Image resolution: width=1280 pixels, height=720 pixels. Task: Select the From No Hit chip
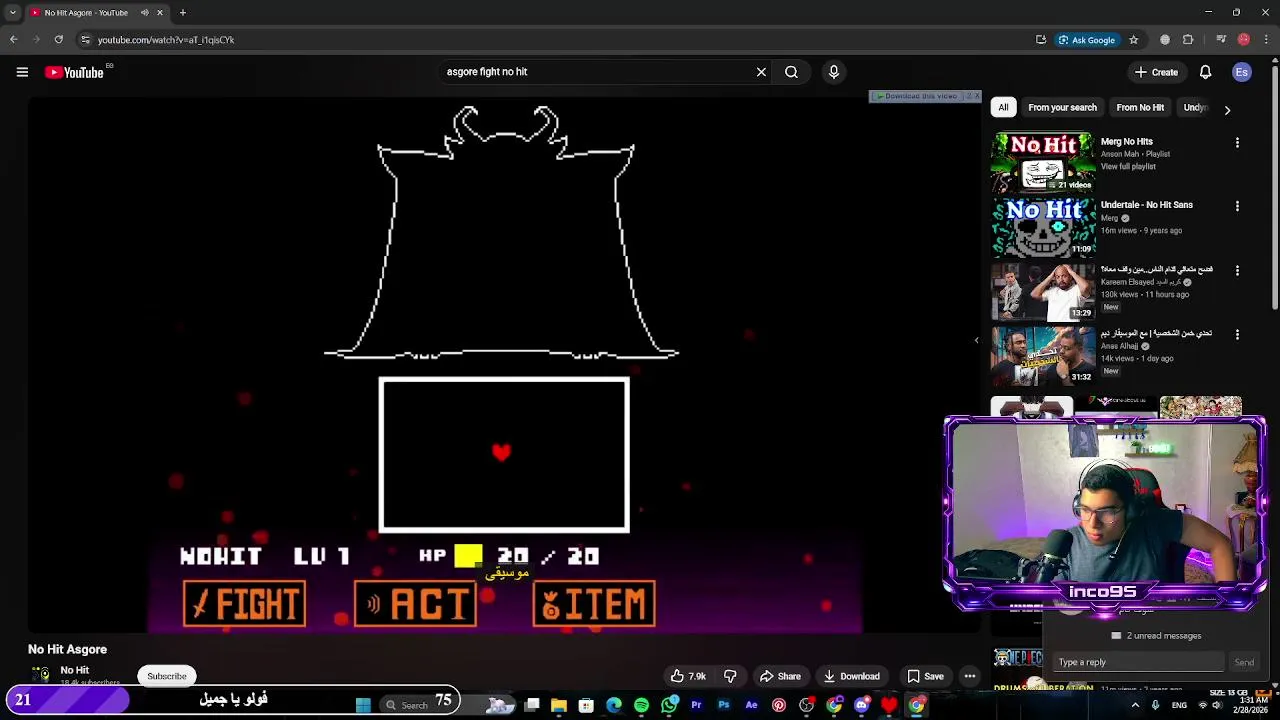(x=1140, y=107)
